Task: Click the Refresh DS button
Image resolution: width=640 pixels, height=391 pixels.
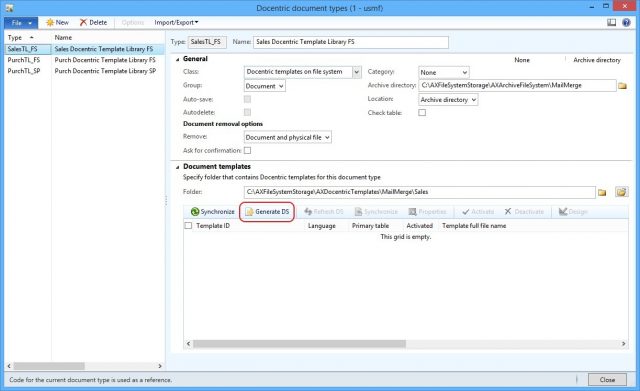Action: 324,212
